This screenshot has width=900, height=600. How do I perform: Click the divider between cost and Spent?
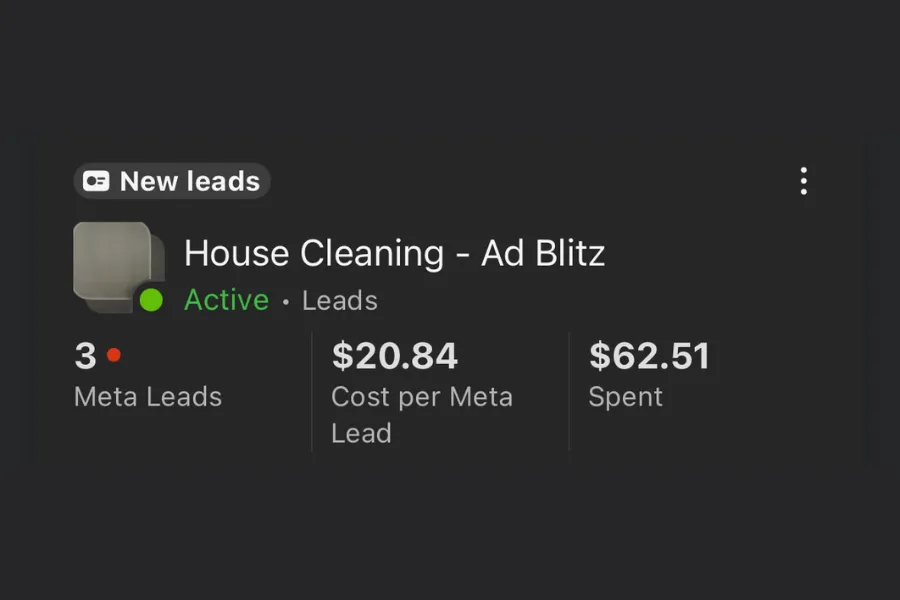coord(569,392)
